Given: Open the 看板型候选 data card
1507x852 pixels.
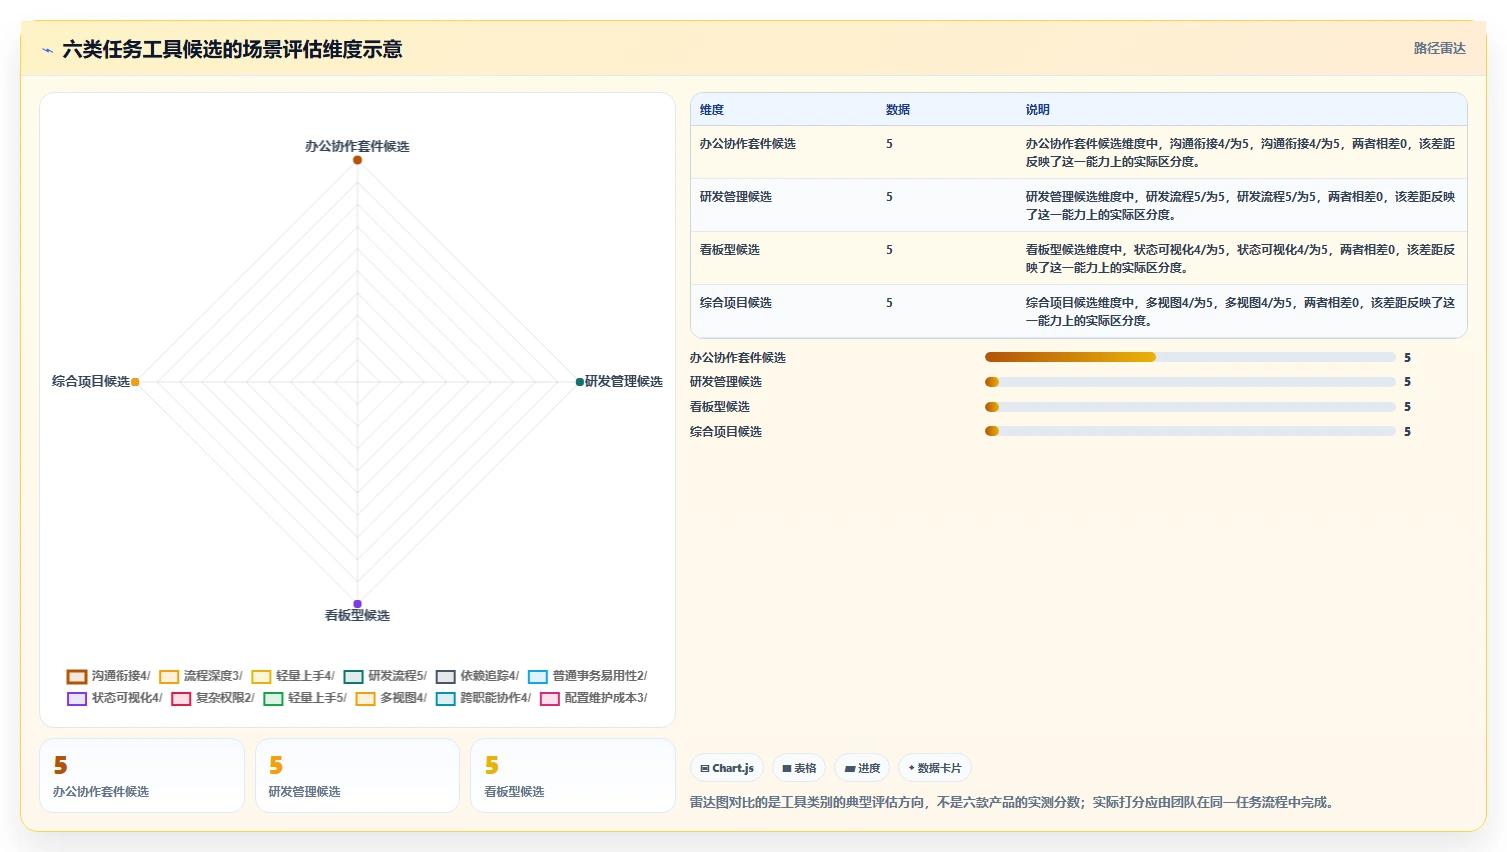Looking at the screenshot, I should pos(573,776).
